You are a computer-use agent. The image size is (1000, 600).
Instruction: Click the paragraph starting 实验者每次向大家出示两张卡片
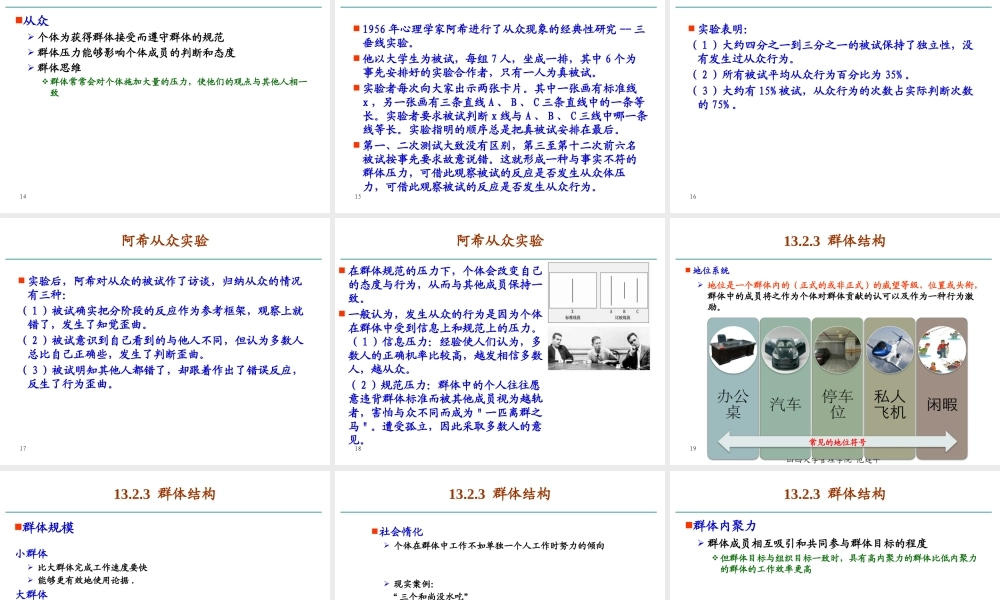(504, 108)
